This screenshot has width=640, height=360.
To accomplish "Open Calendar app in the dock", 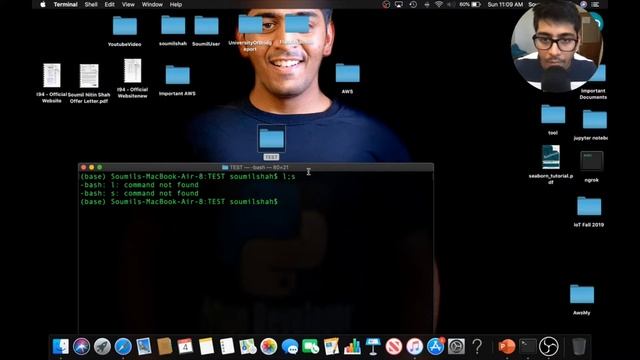I will click(185, 347).
